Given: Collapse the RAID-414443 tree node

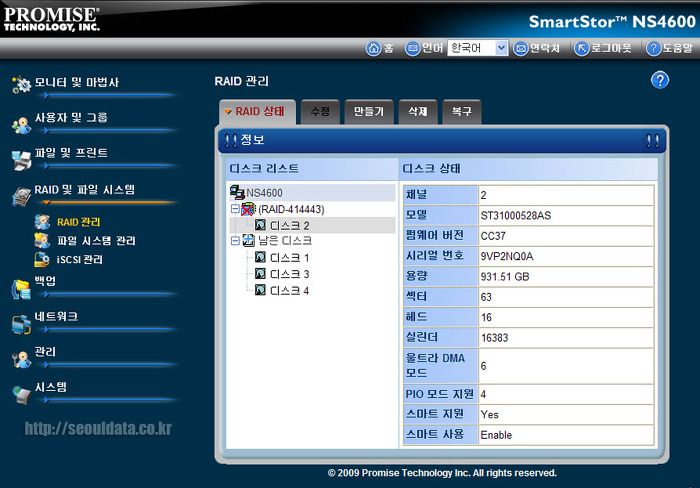Looking at the screenshot, I should (235, 209).
